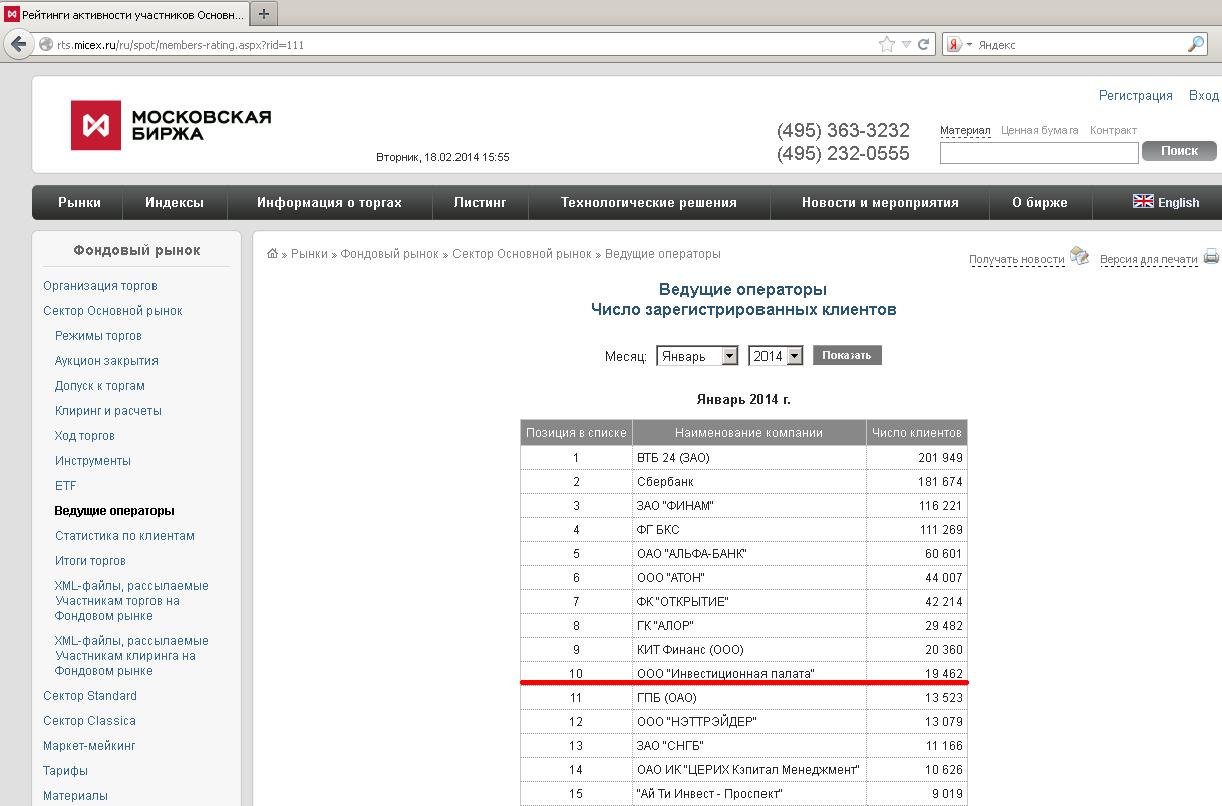This screenshot has width=1222, height=806.
Task: Open the URL history dropdown arrow
Action: [906, 44]
